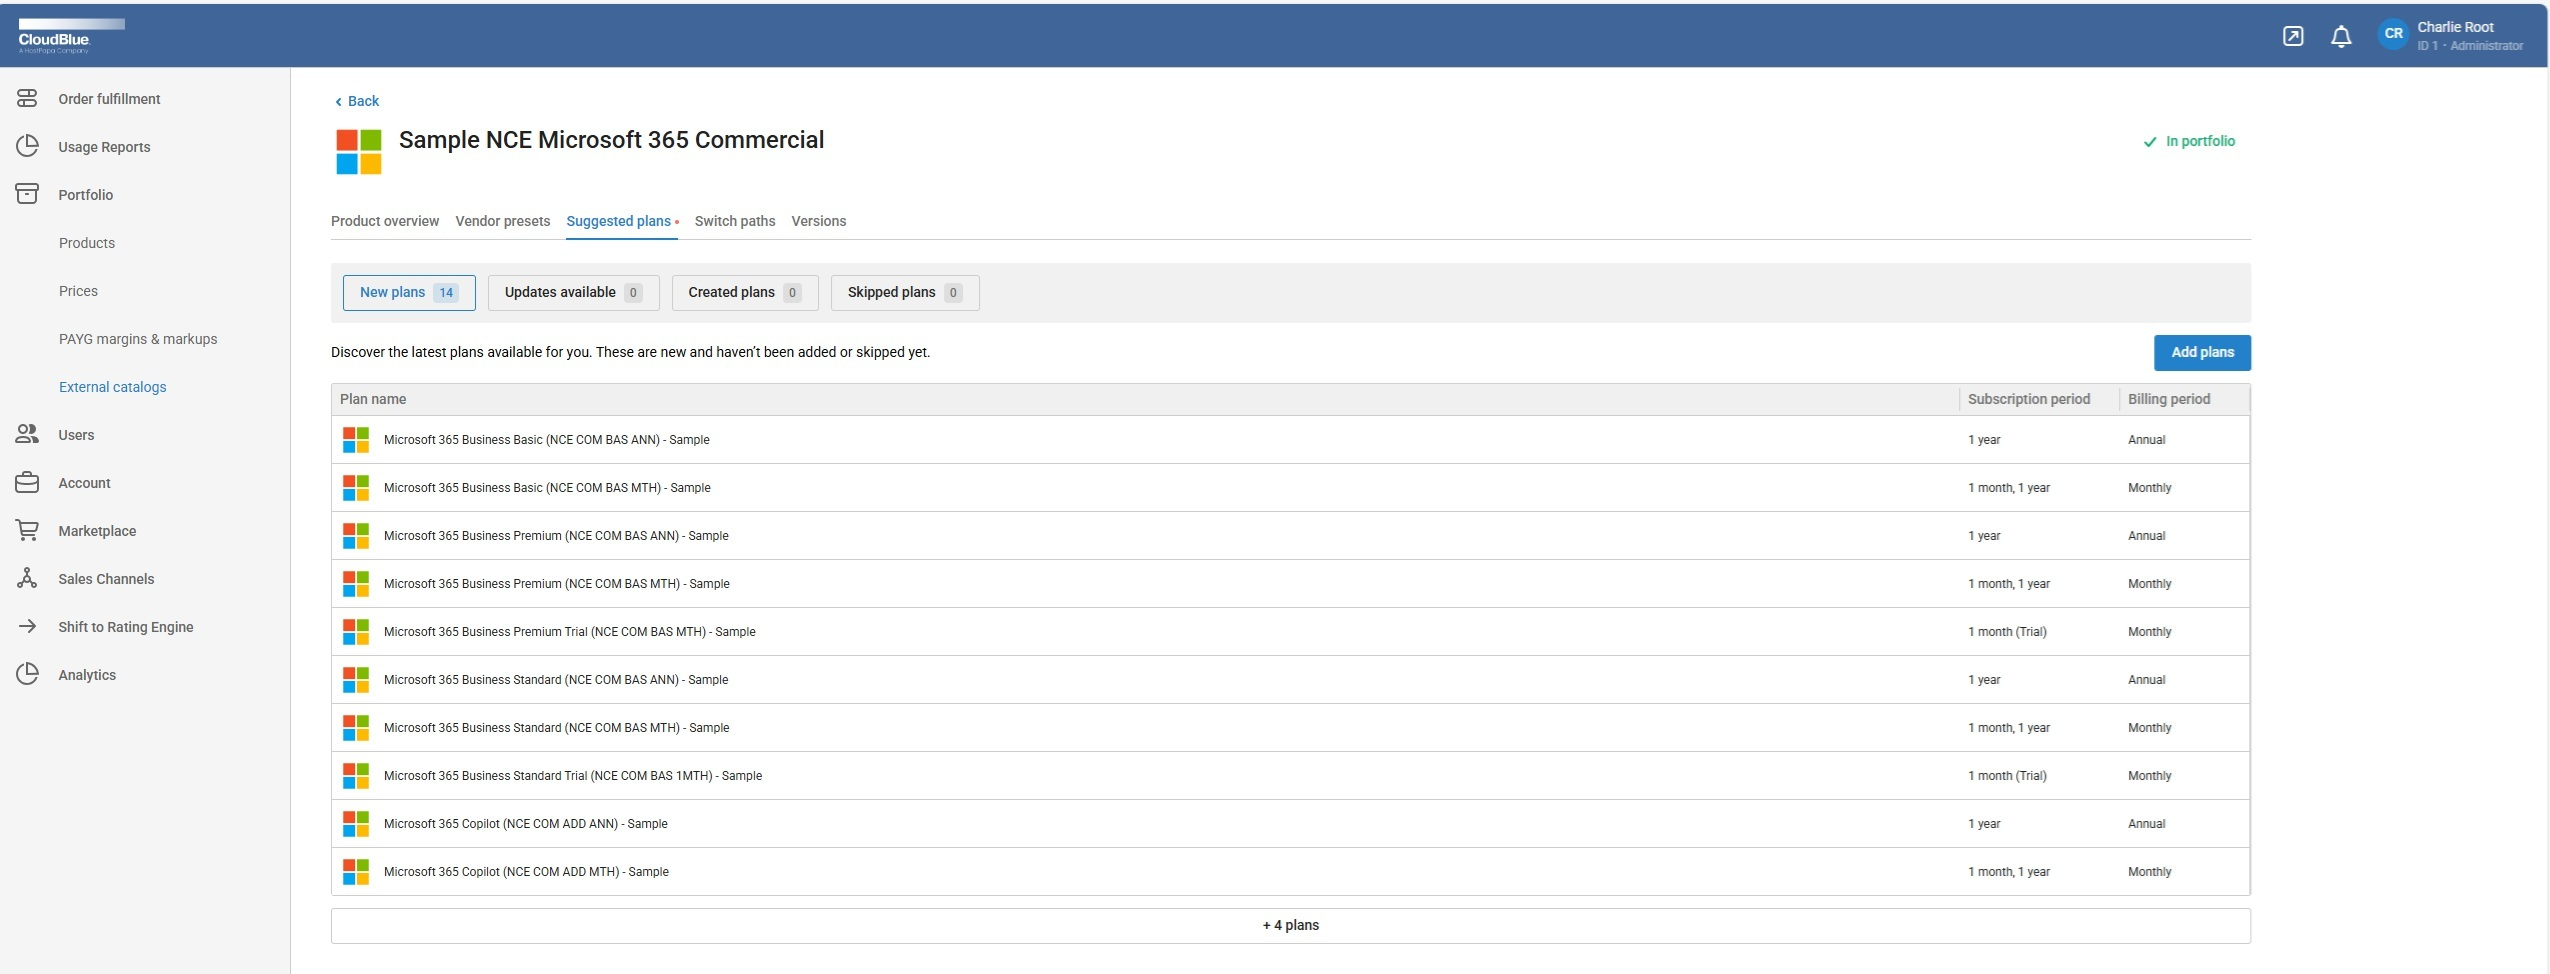Select the Created plans filter
Viewport: 2550px width, 974px height.
pyautogui.click(x=744, y=293)
